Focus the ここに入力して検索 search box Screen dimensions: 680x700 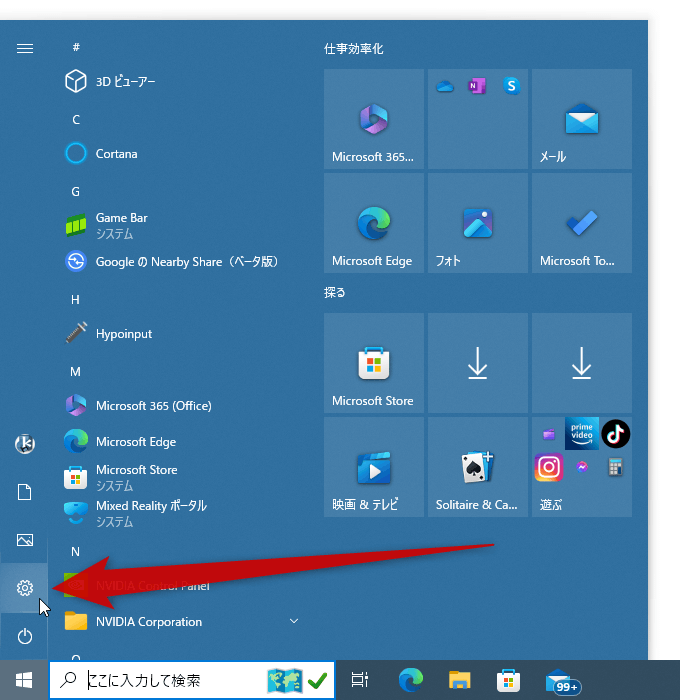192,680
